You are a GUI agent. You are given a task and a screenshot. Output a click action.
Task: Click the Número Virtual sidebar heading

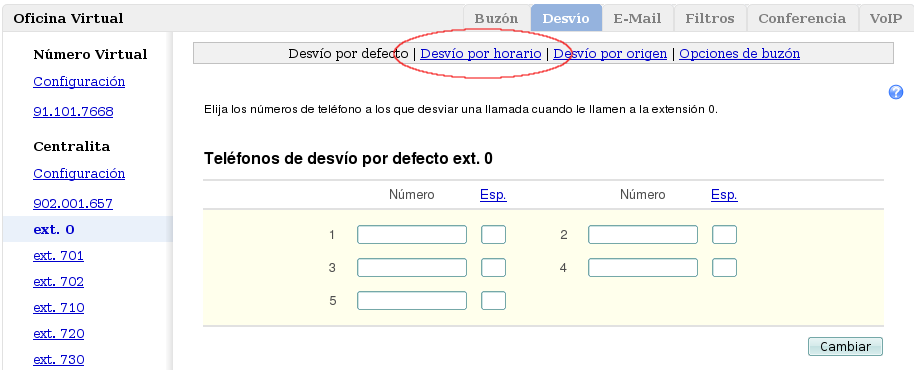(90, 55)
